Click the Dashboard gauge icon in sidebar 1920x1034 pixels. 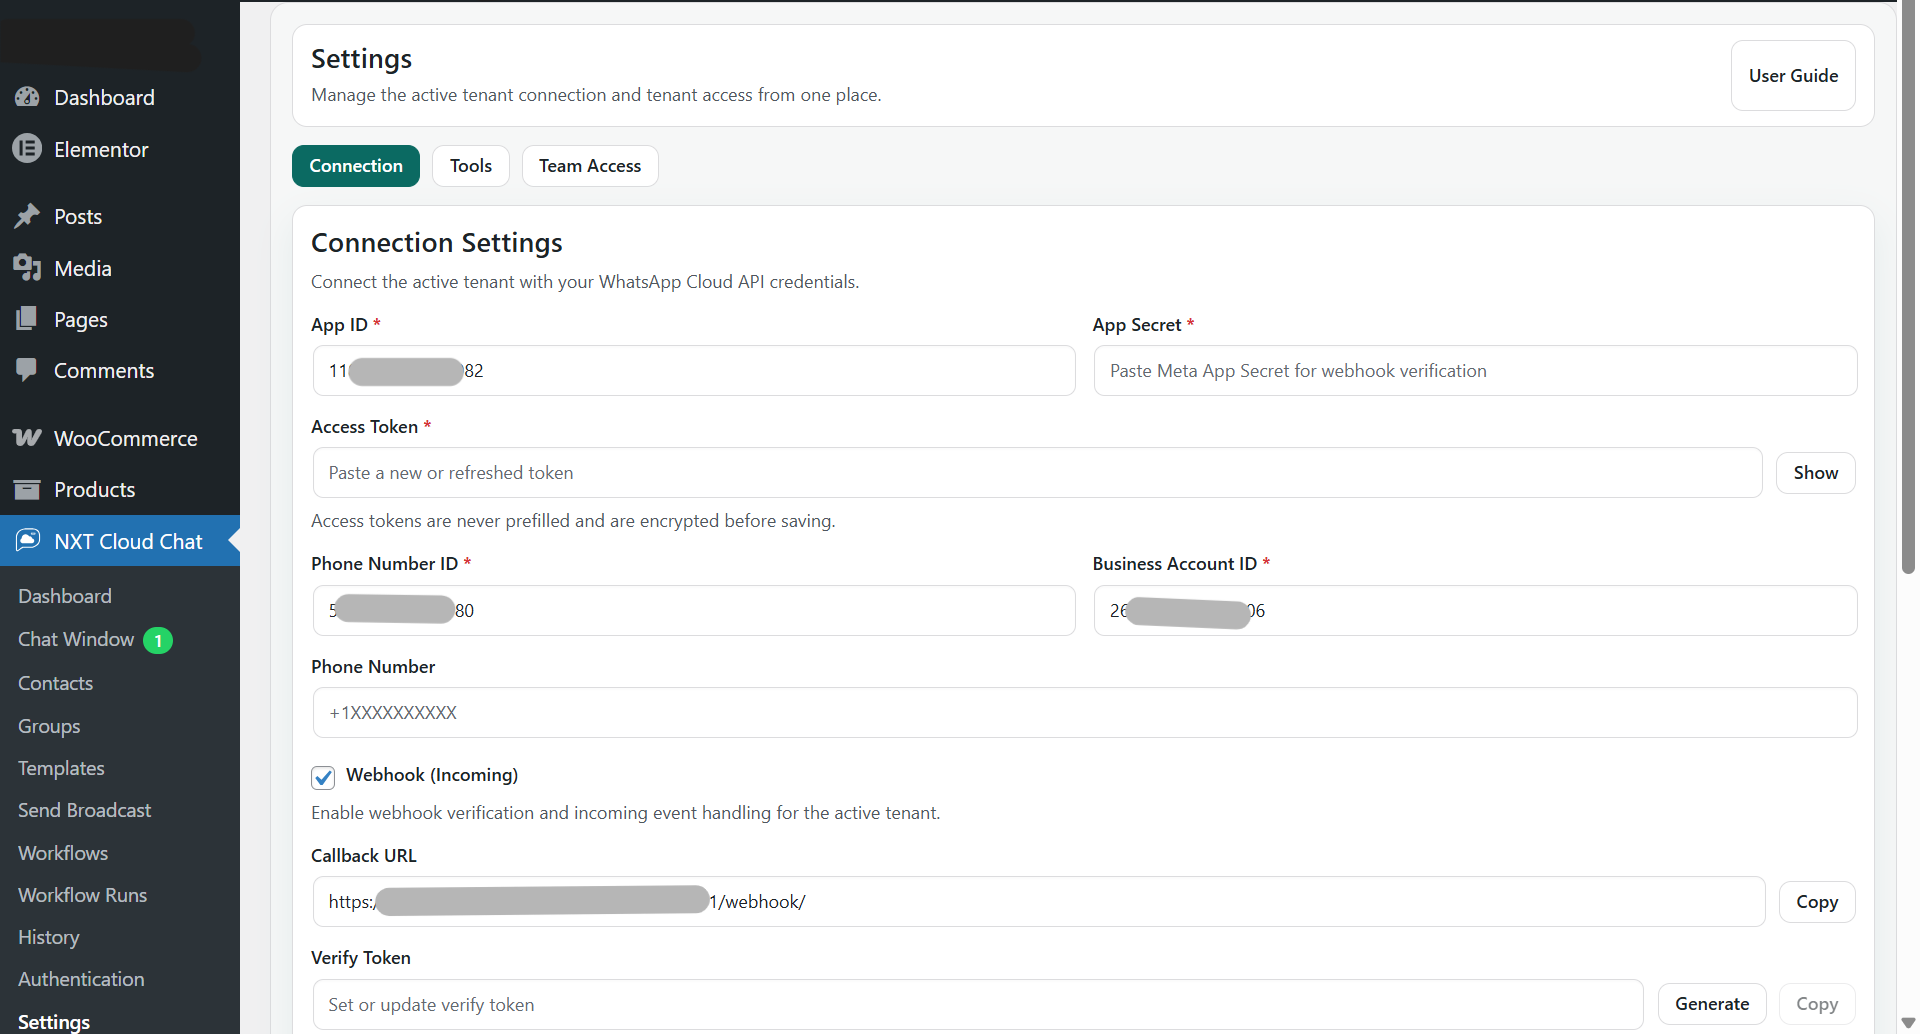click(27, 97)
